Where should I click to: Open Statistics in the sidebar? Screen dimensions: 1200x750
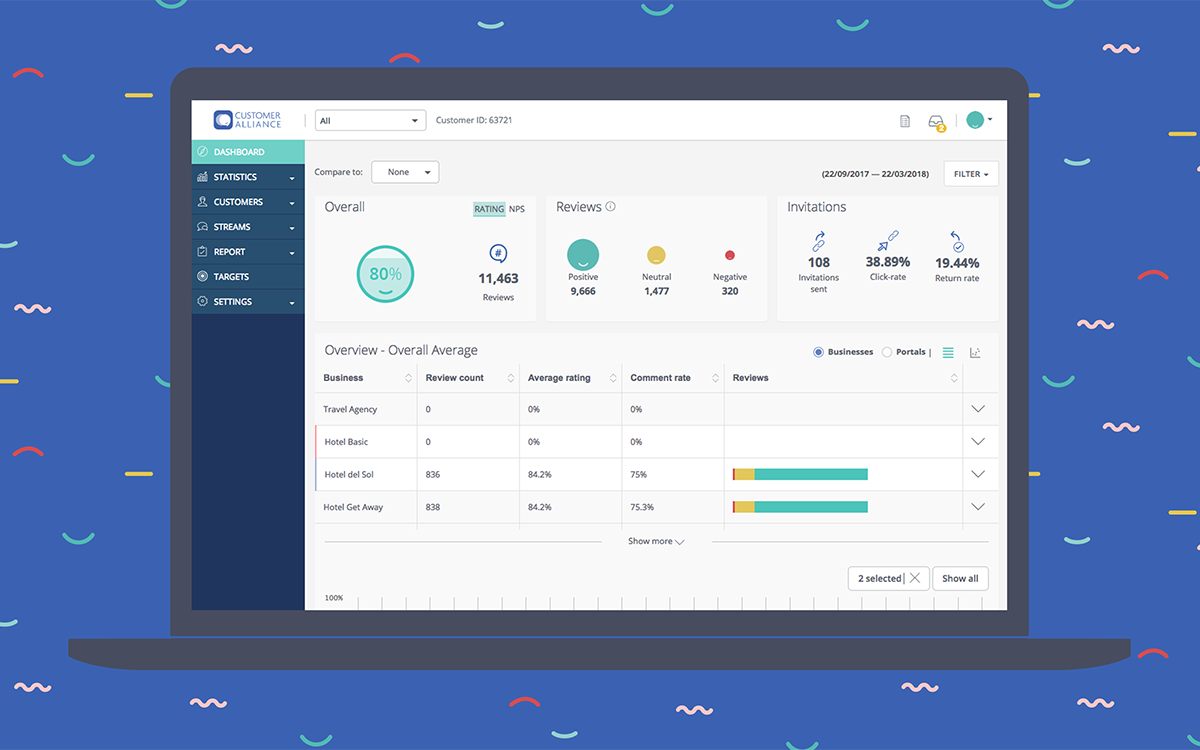click(247, 177)
